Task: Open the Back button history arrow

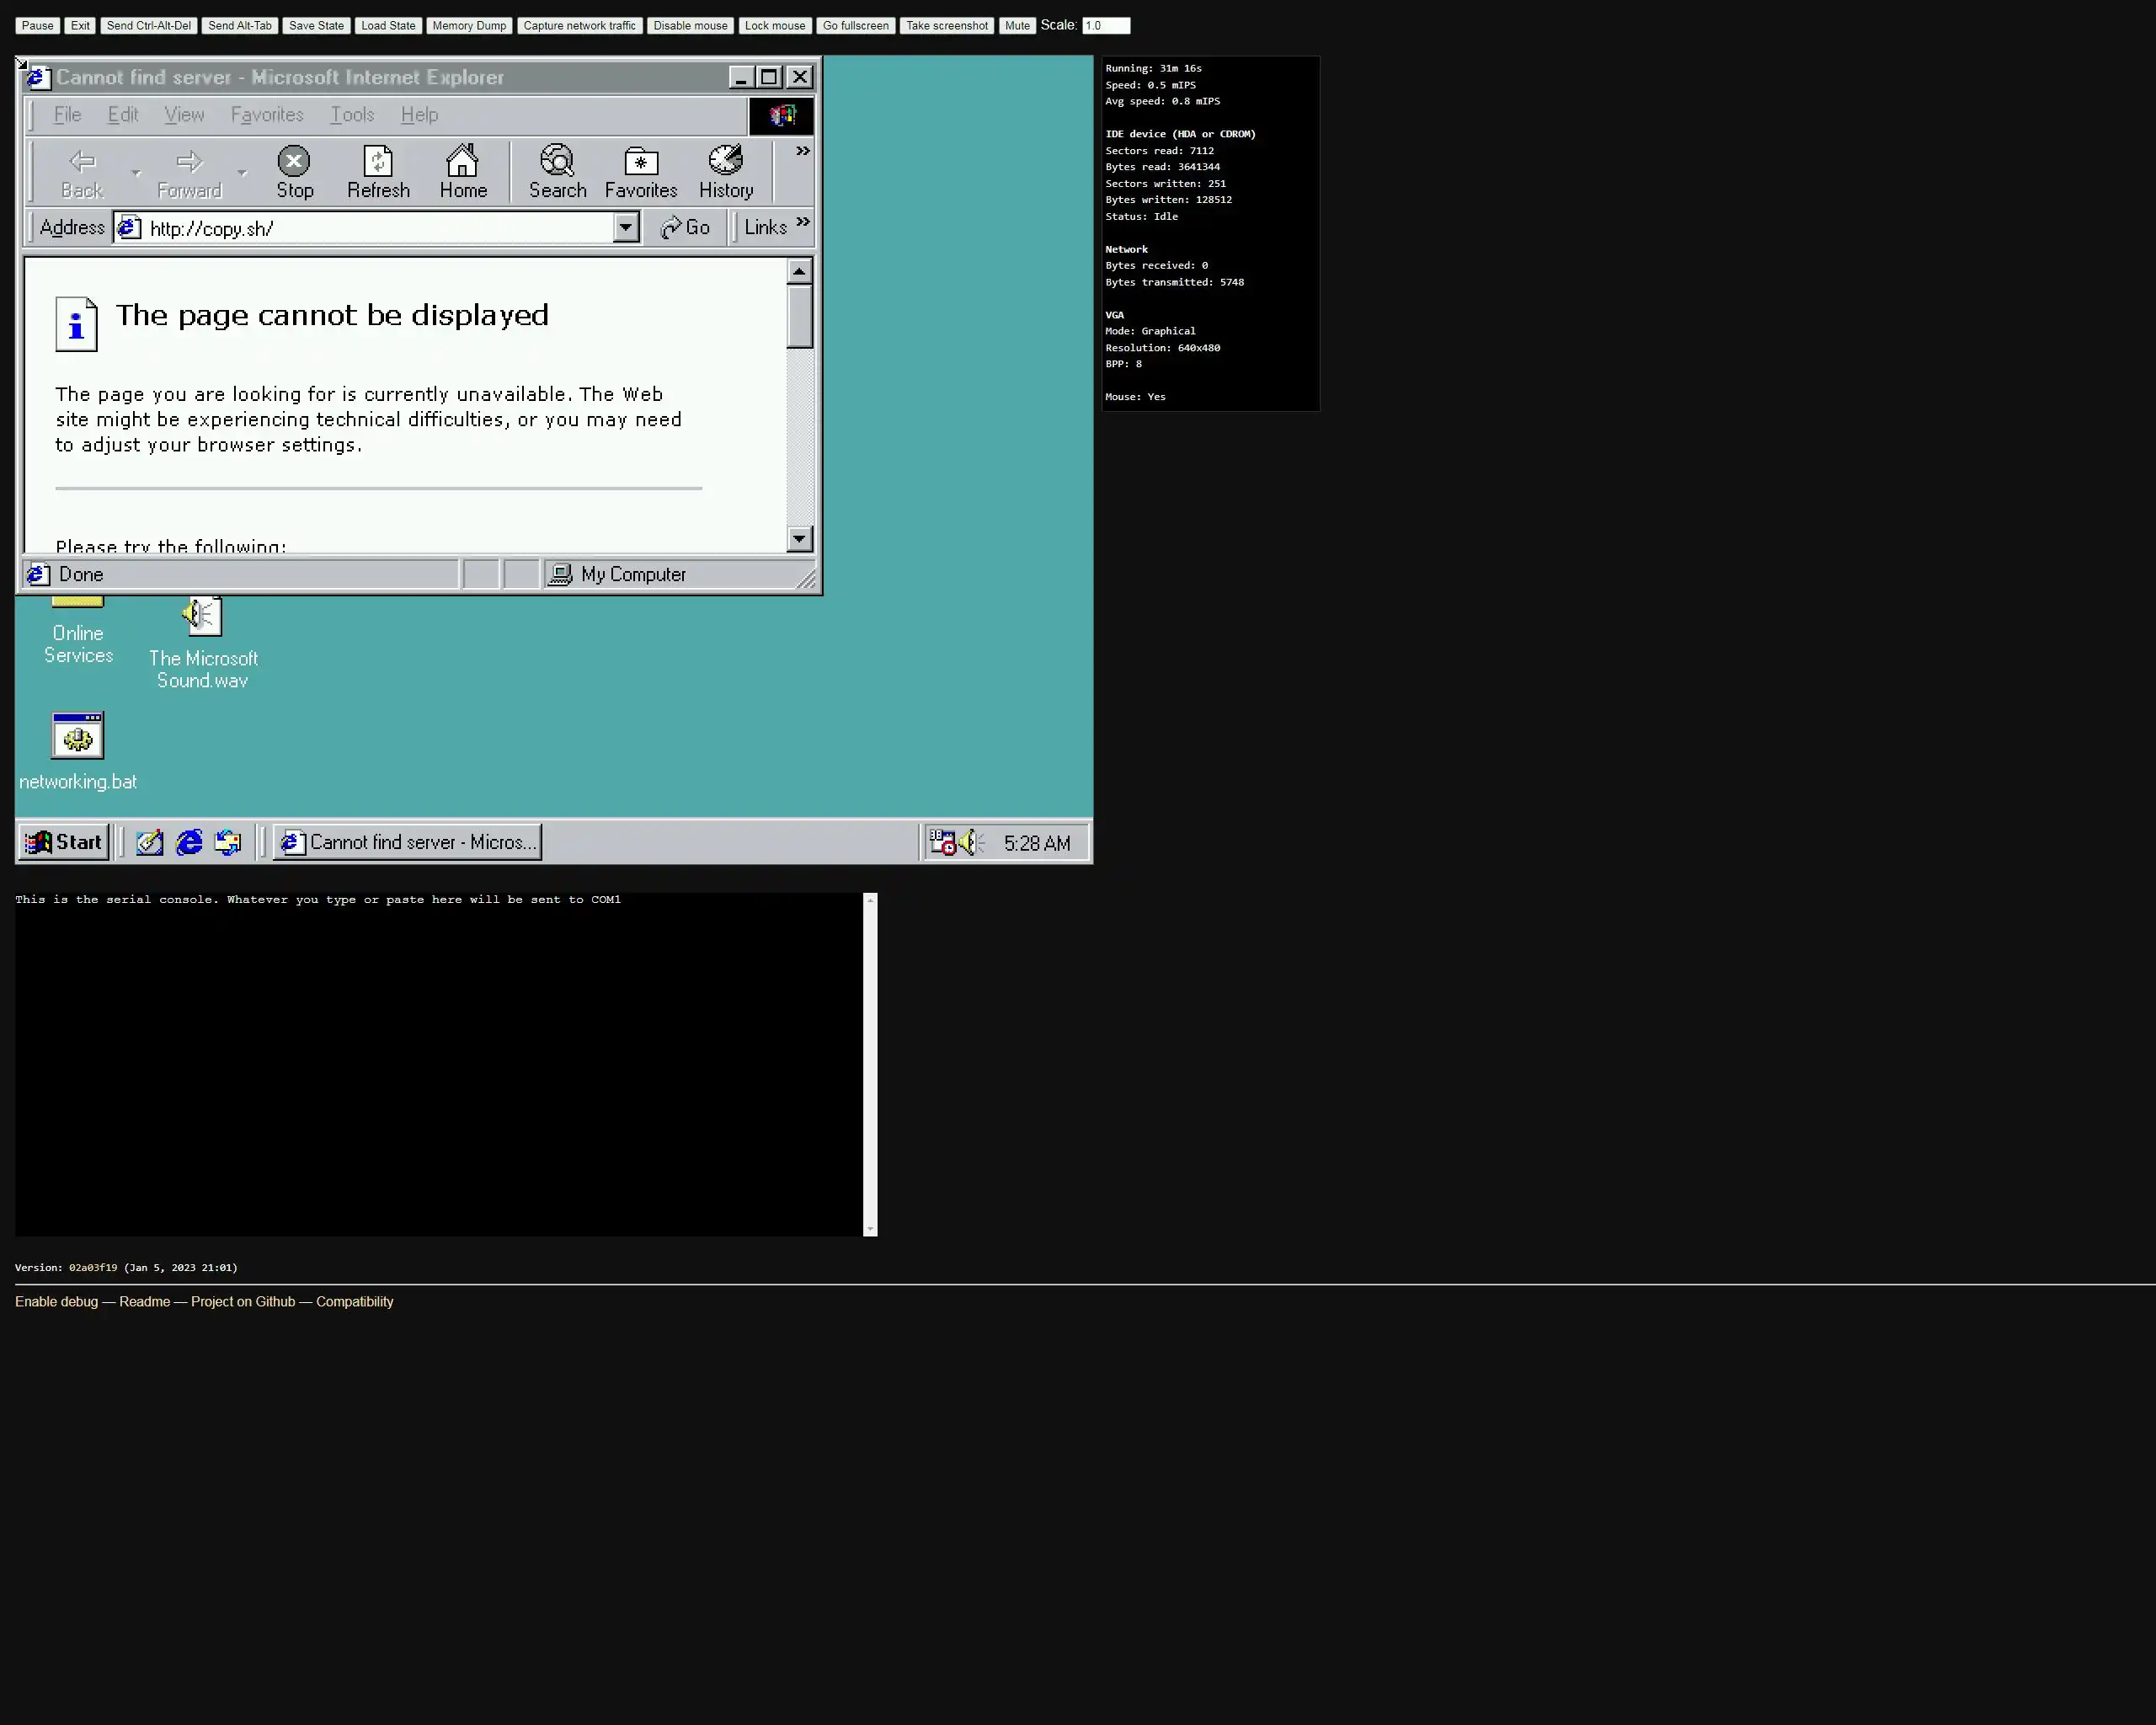Action: [x=136, y=172]
